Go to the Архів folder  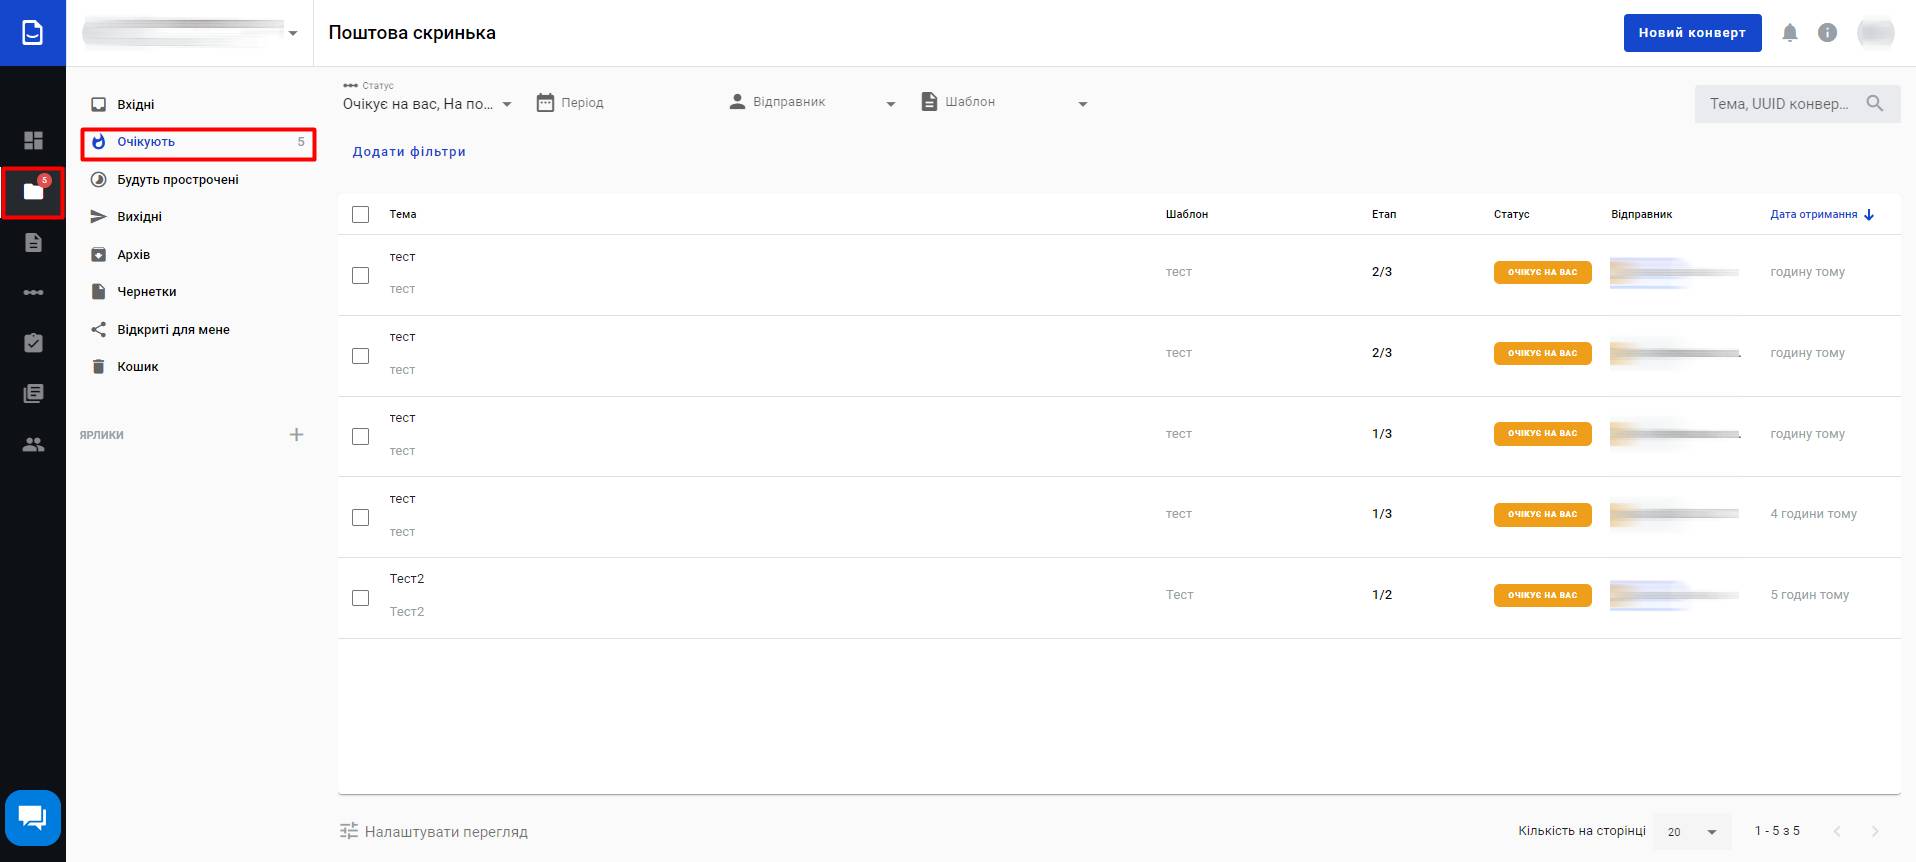(134, 254)
